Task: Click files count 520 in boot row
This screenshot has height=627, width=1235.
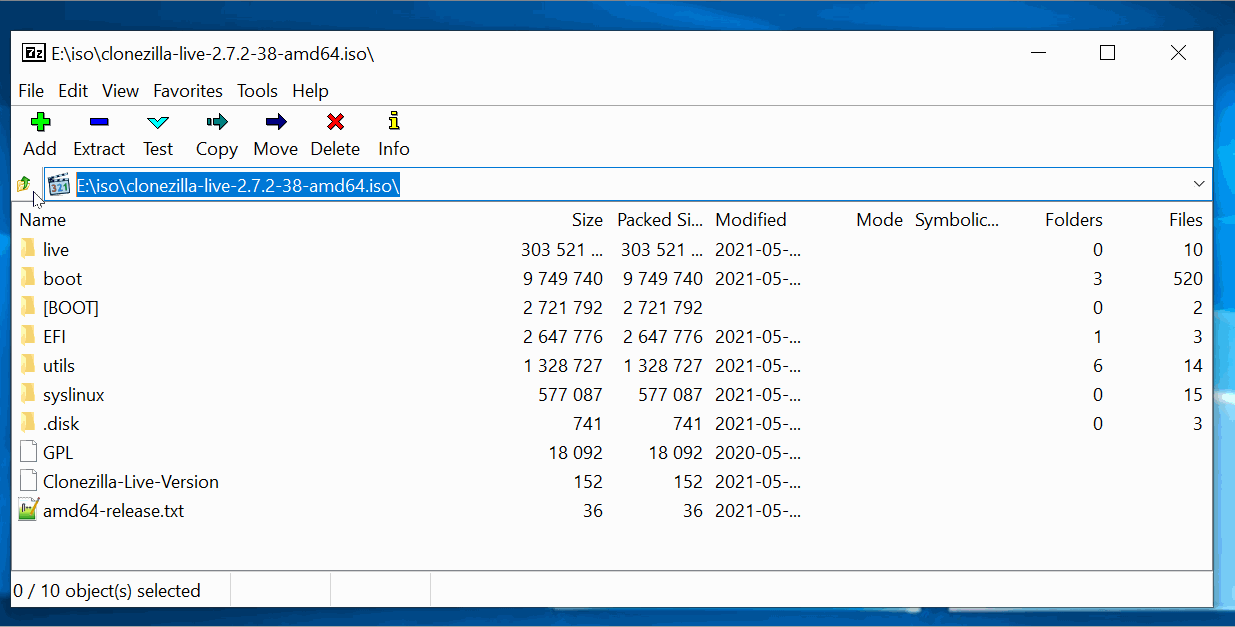Action: coord(1188,278)
